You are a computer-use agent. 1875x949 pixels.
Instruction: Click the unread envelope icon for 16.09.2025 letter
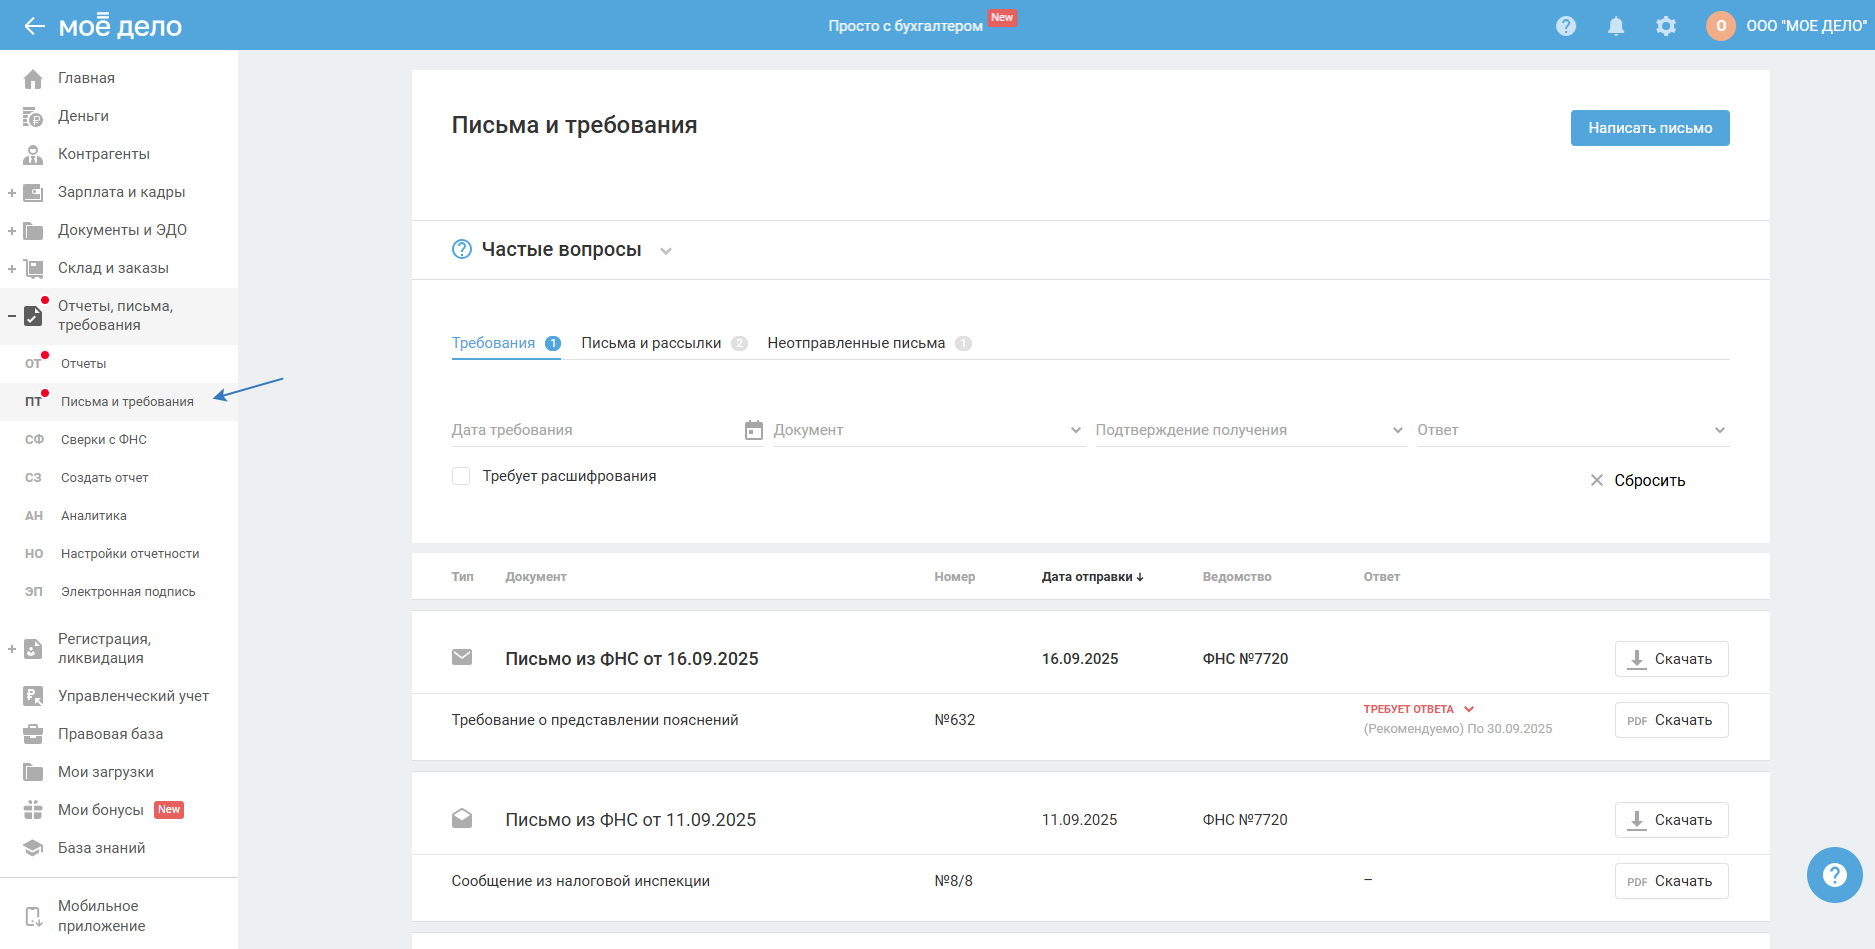462,657
